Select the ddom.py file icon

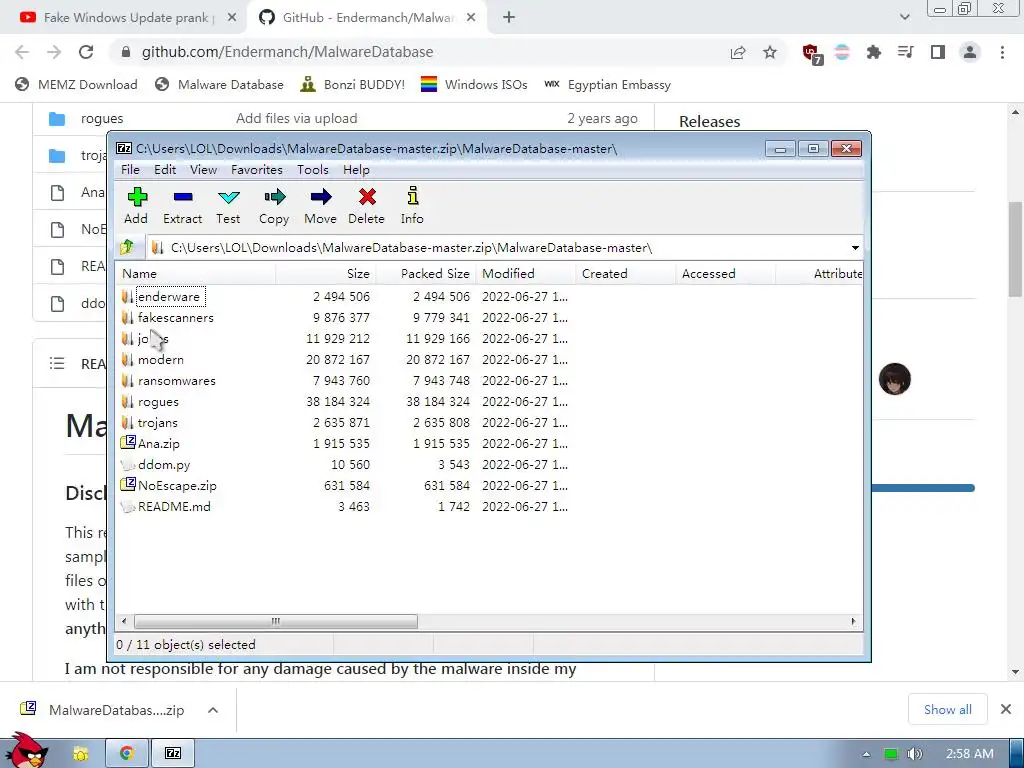(127, 464)
